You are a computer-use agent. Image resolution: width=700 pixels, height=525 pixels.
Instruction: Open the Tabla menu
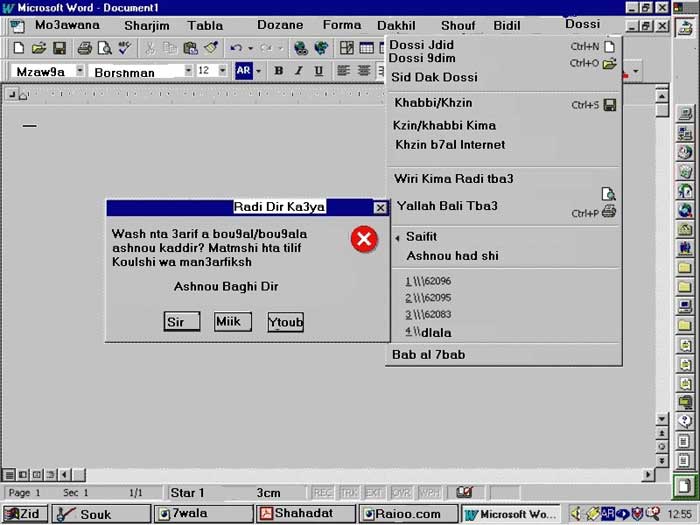205,25
